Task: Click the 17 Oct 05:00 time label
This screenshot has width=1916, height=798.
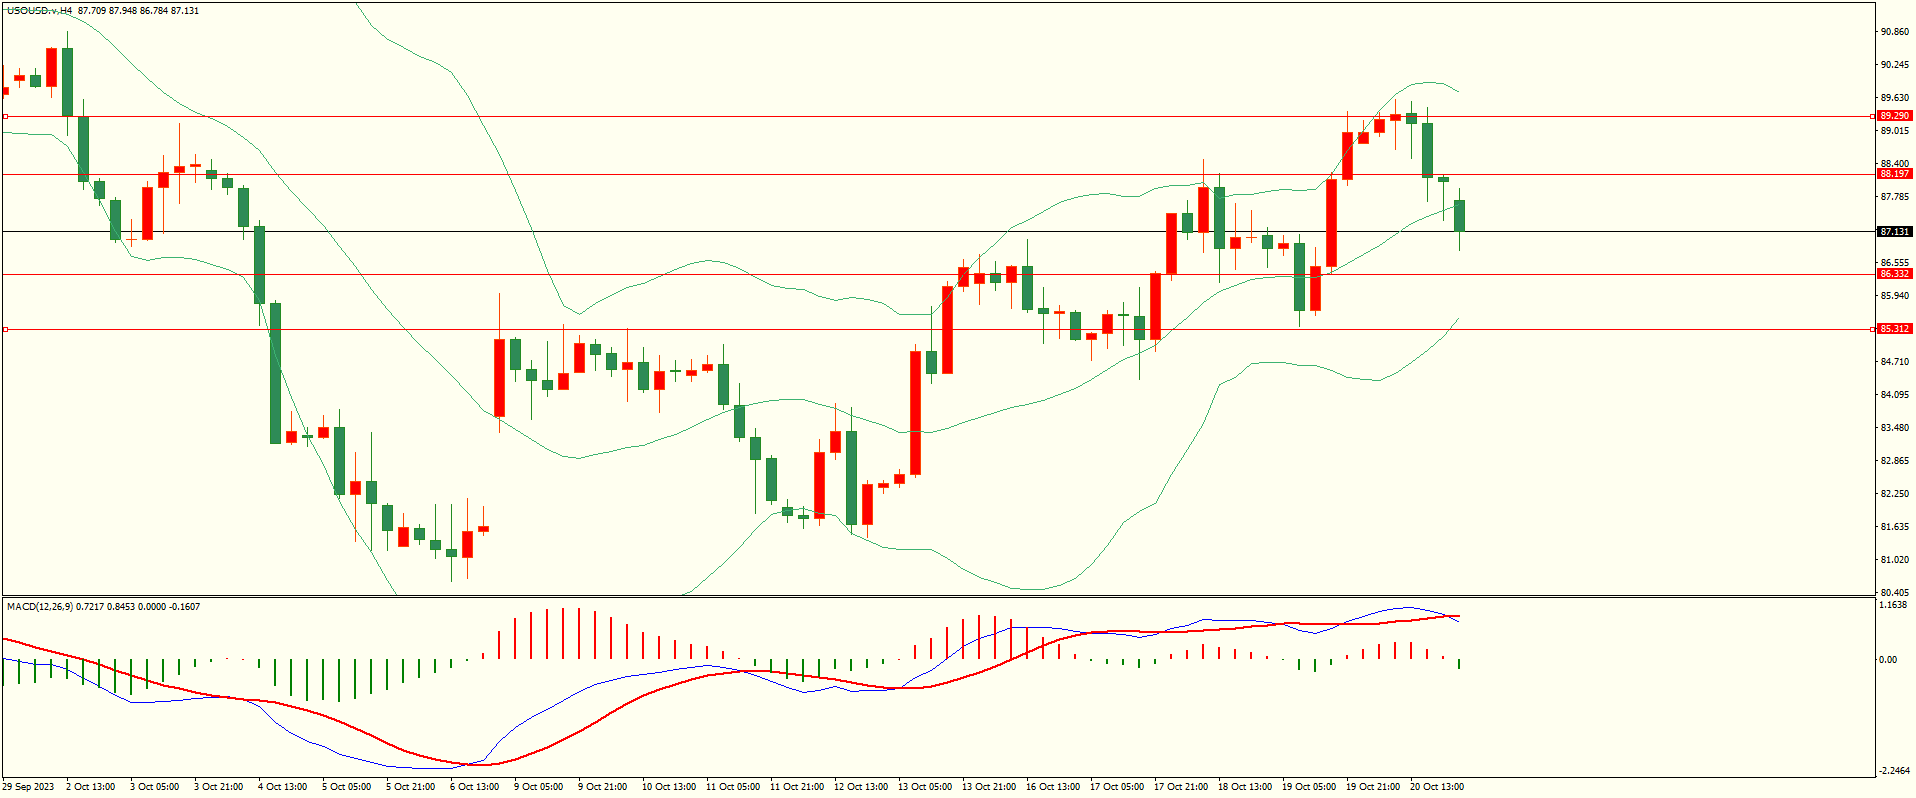Action: click(x=1117, y=787)
